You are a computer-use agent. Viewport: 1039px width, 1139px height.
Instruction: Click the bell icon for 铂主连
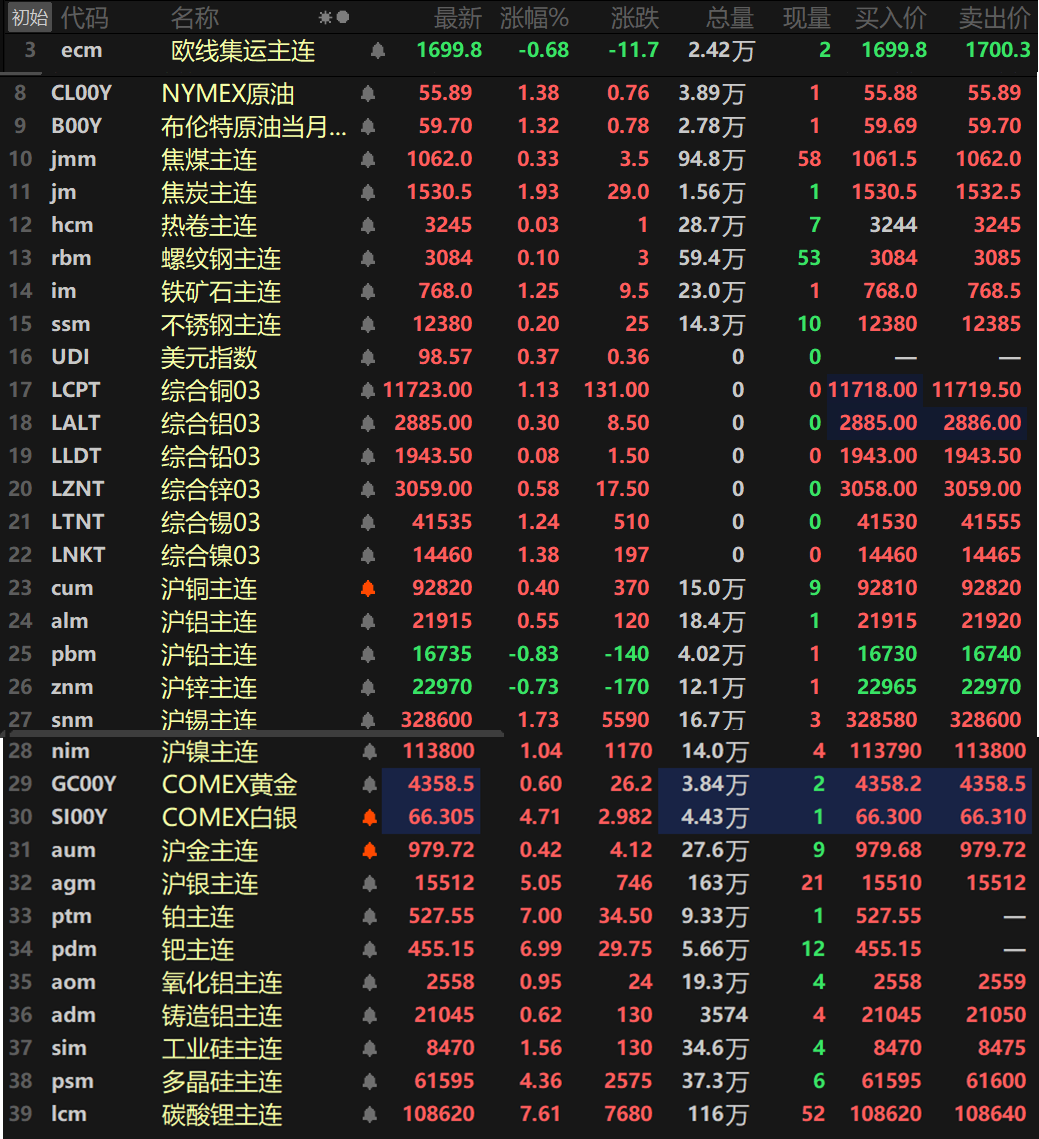(x=370, y=916)
